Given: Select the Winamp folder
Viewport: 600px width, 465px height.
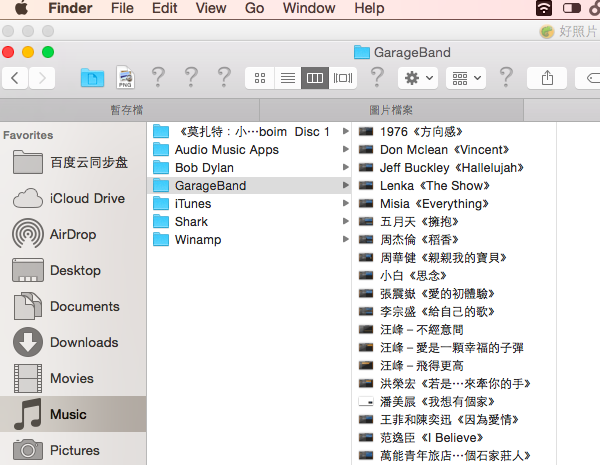Looking at the screenshot, I should pos(249,240).
